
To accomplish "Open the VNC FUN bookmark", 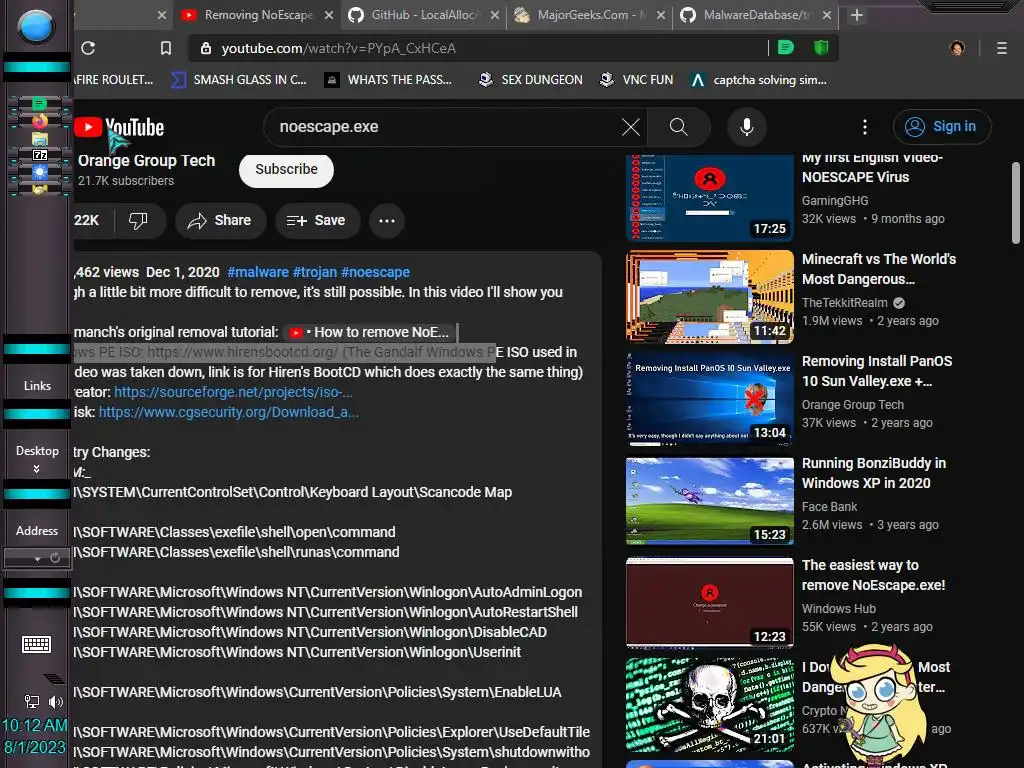I will (636, 80).
